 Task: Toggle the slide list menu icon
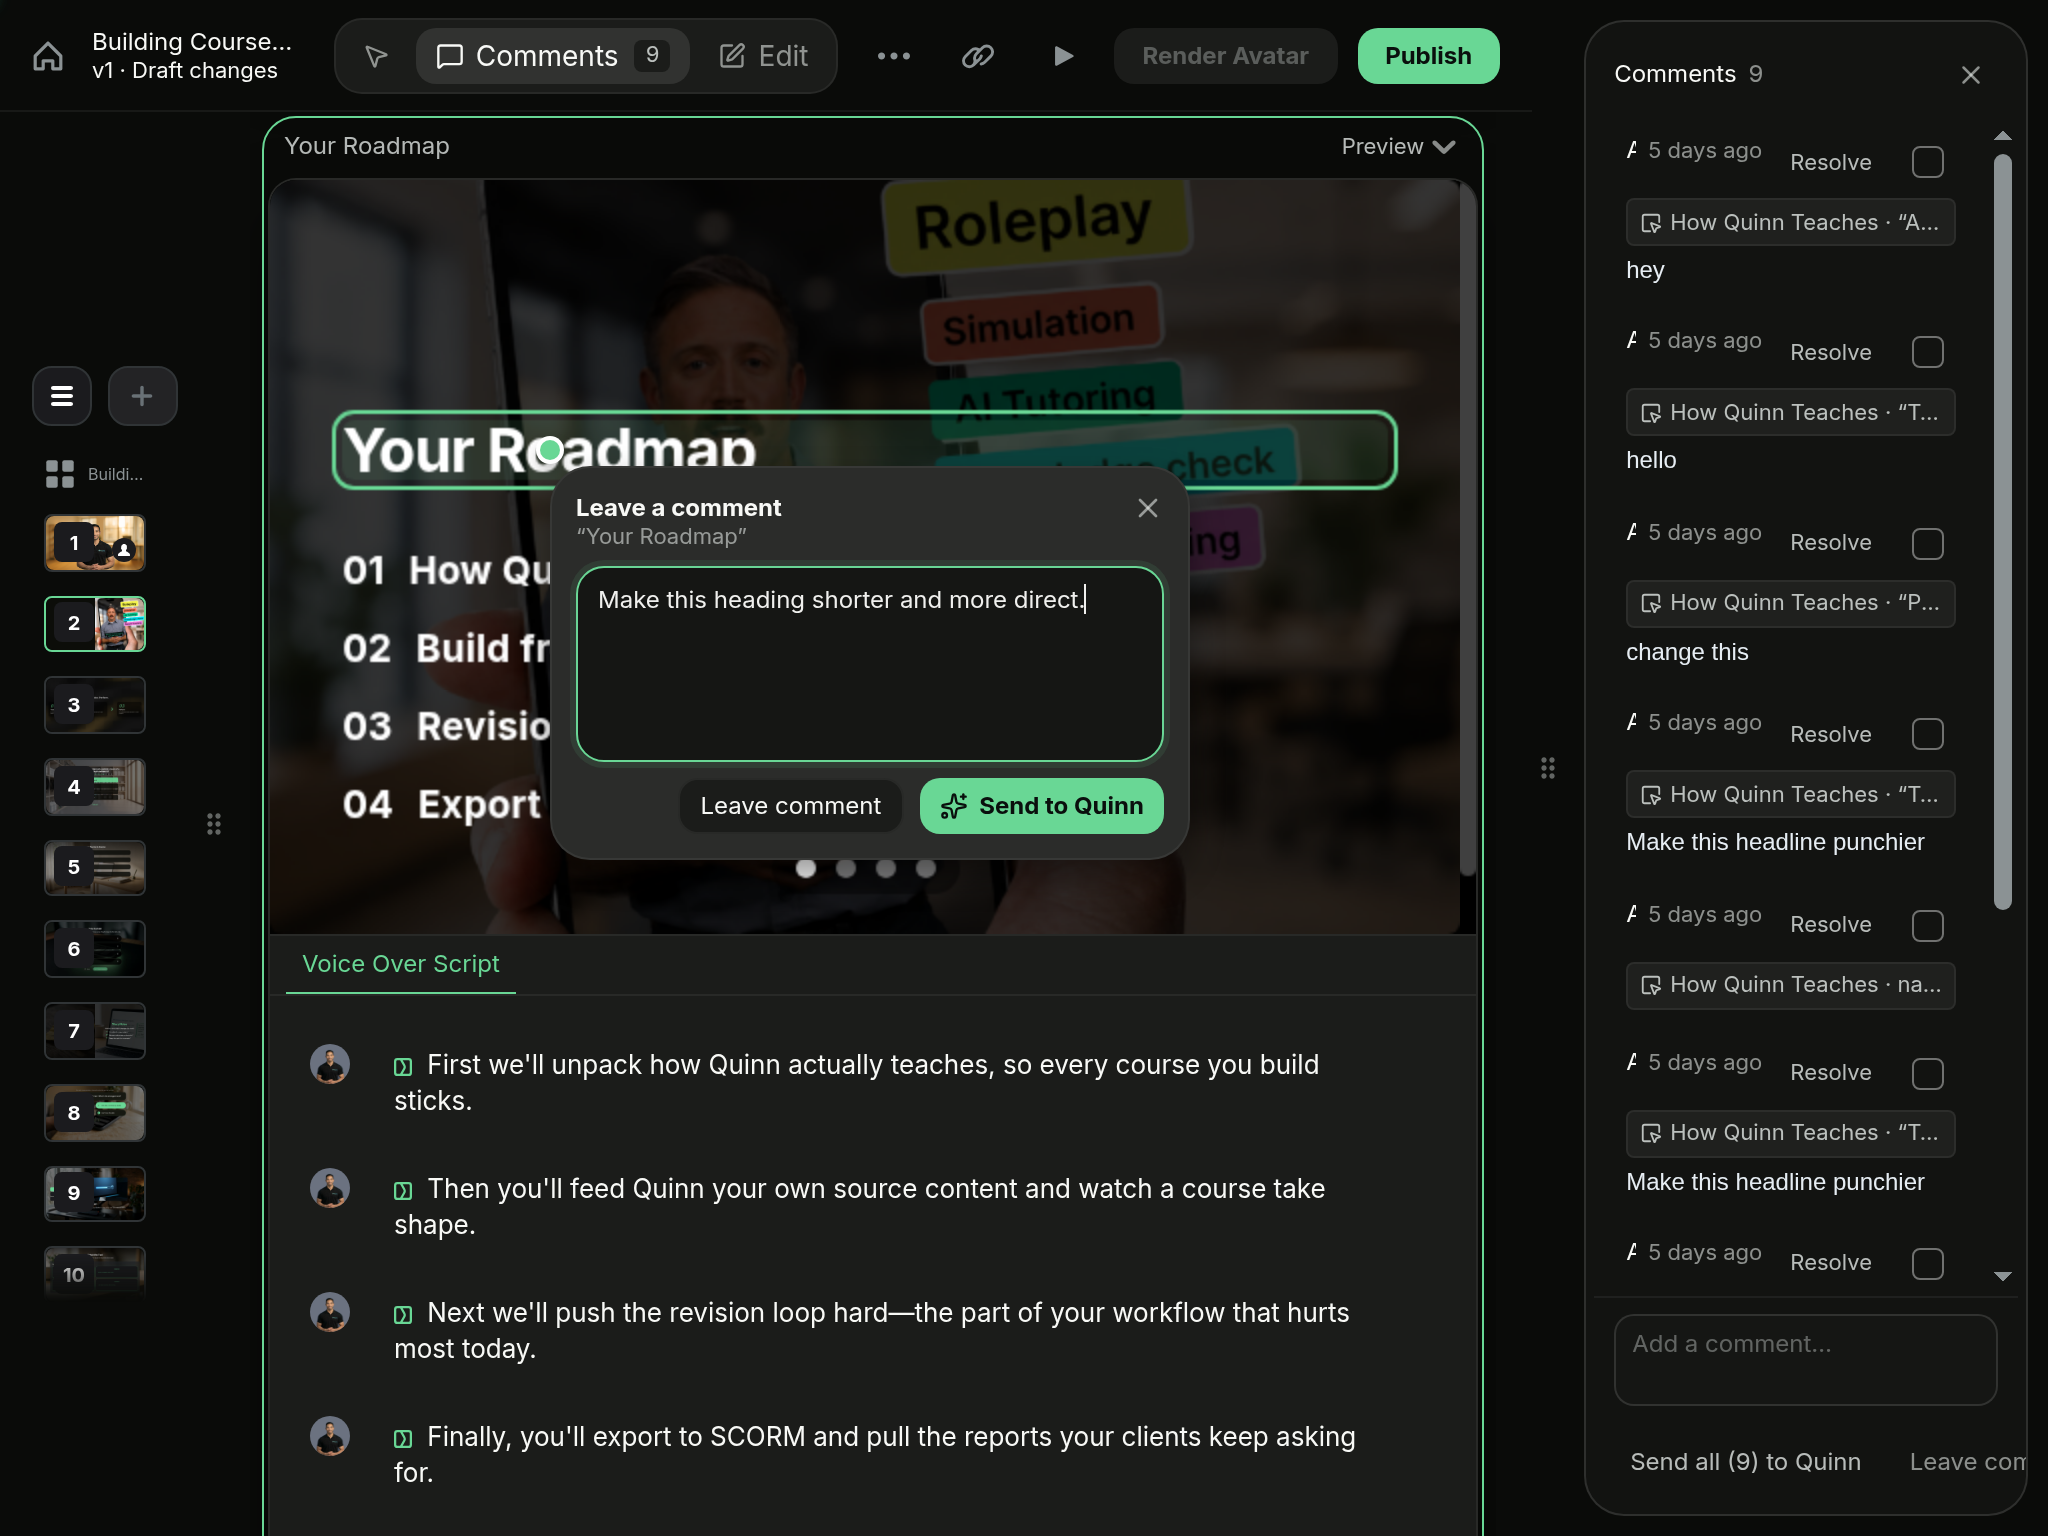pyautogui.click(x=62, y=396)
